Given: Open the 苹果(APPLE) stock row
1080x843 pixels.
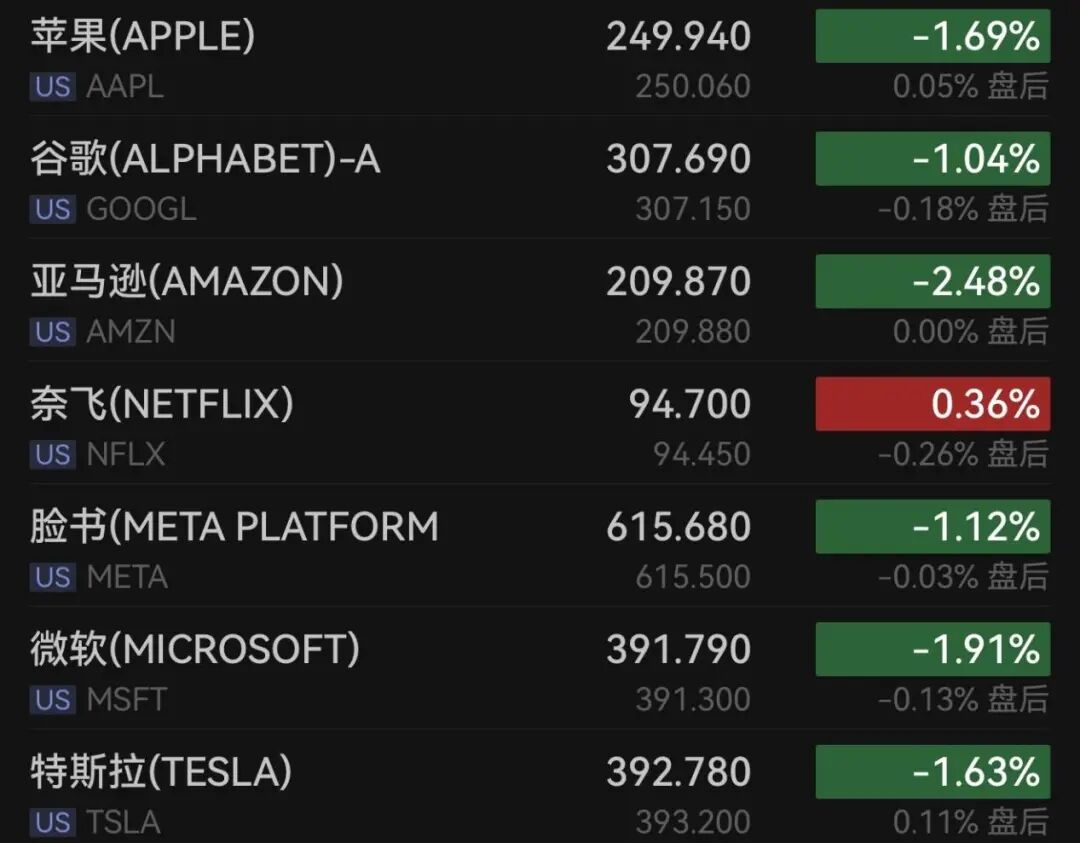Looking at the screenshot, I should click(143, 37).
